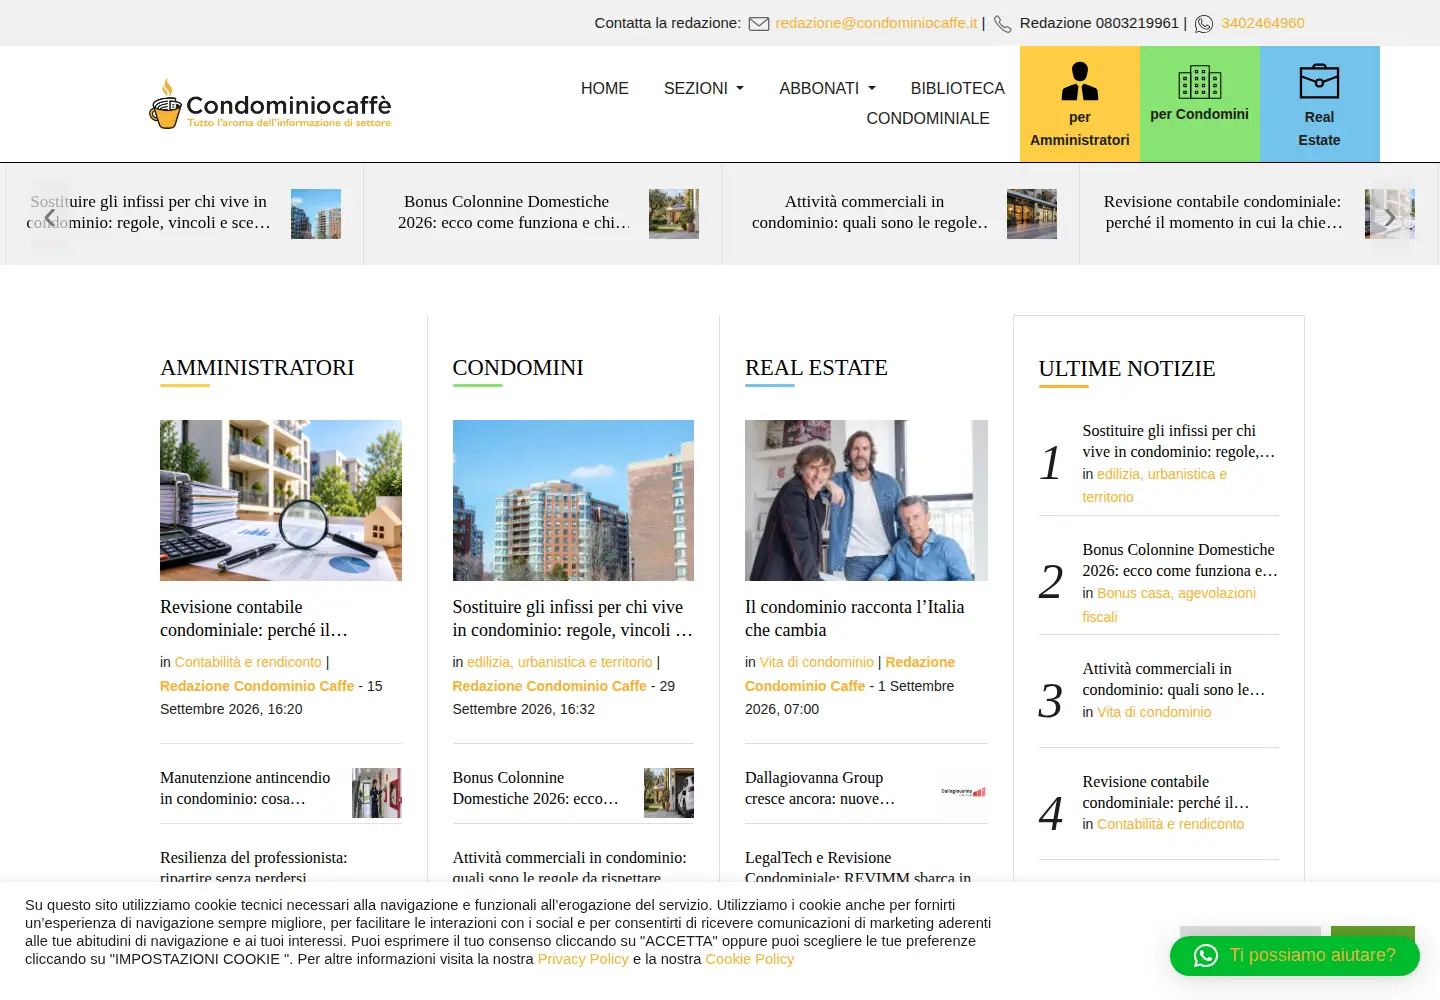Open 'Contabilità e rendiconto' category under Amministratori article
Image resolution: width=1440 pixels, height=1000 pixels.
pyautogui.click(x=248, y=662)
